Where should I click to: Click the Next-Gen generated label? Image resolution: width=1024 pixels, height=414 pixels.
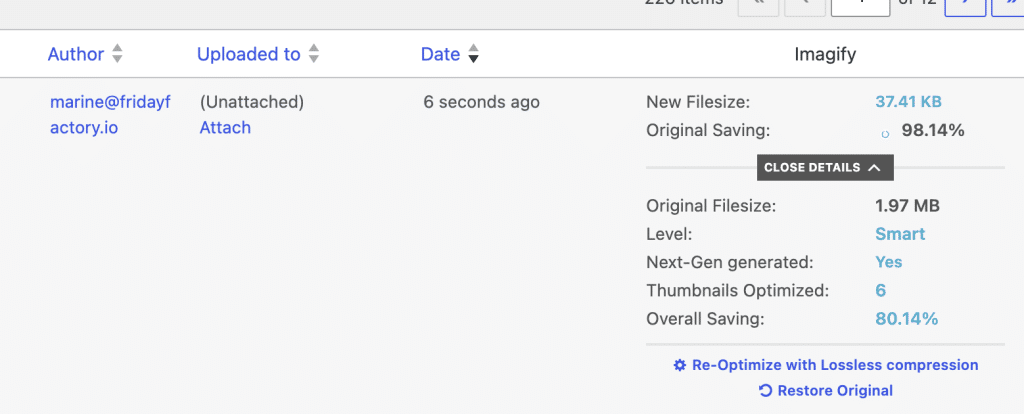pyautogui.click(x=730, y=263)
